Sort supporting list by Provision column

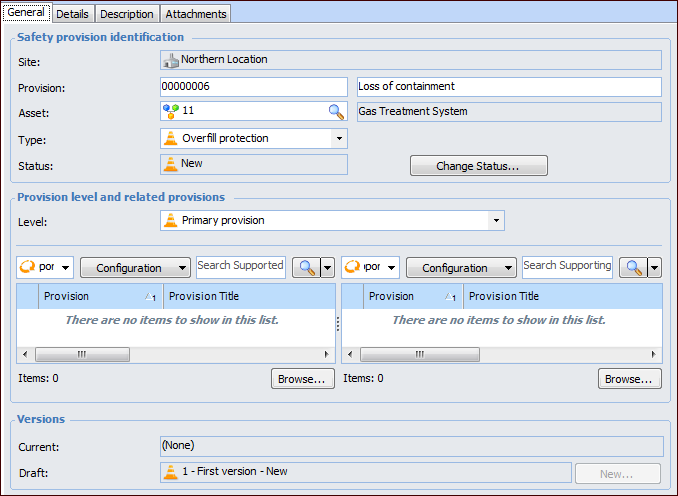pyautogui.click(x=413, y=296)
